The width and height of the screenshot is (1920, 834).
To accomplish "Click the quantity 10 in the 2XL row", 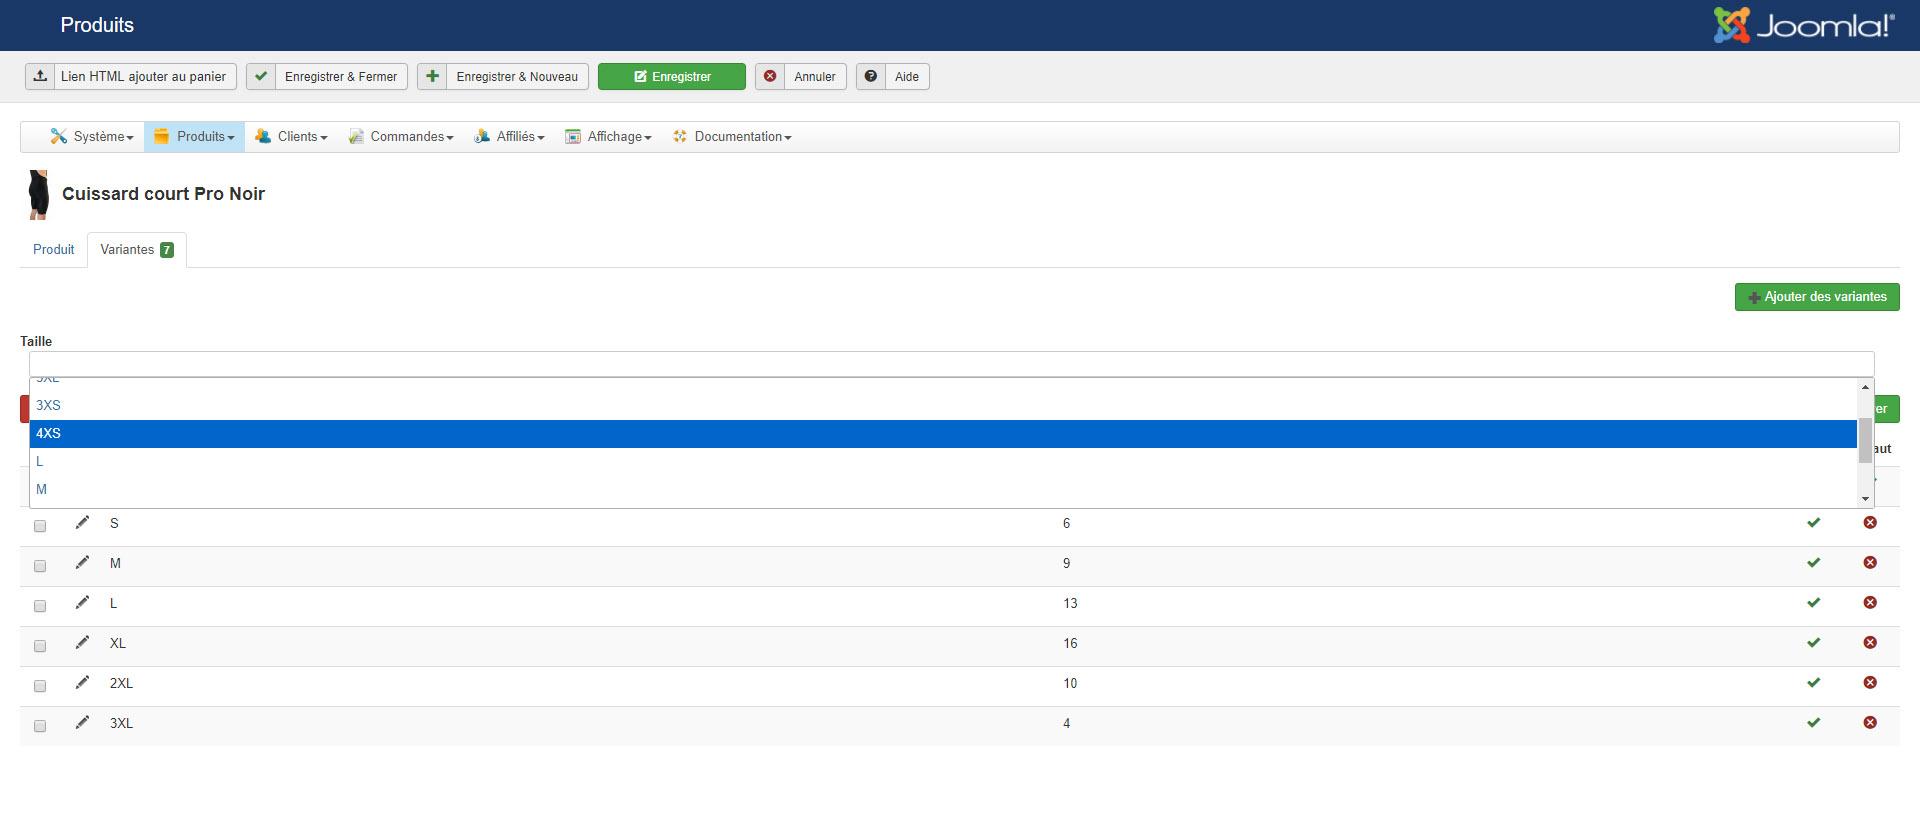I will pyautogui.click(x=1070, y=684).
